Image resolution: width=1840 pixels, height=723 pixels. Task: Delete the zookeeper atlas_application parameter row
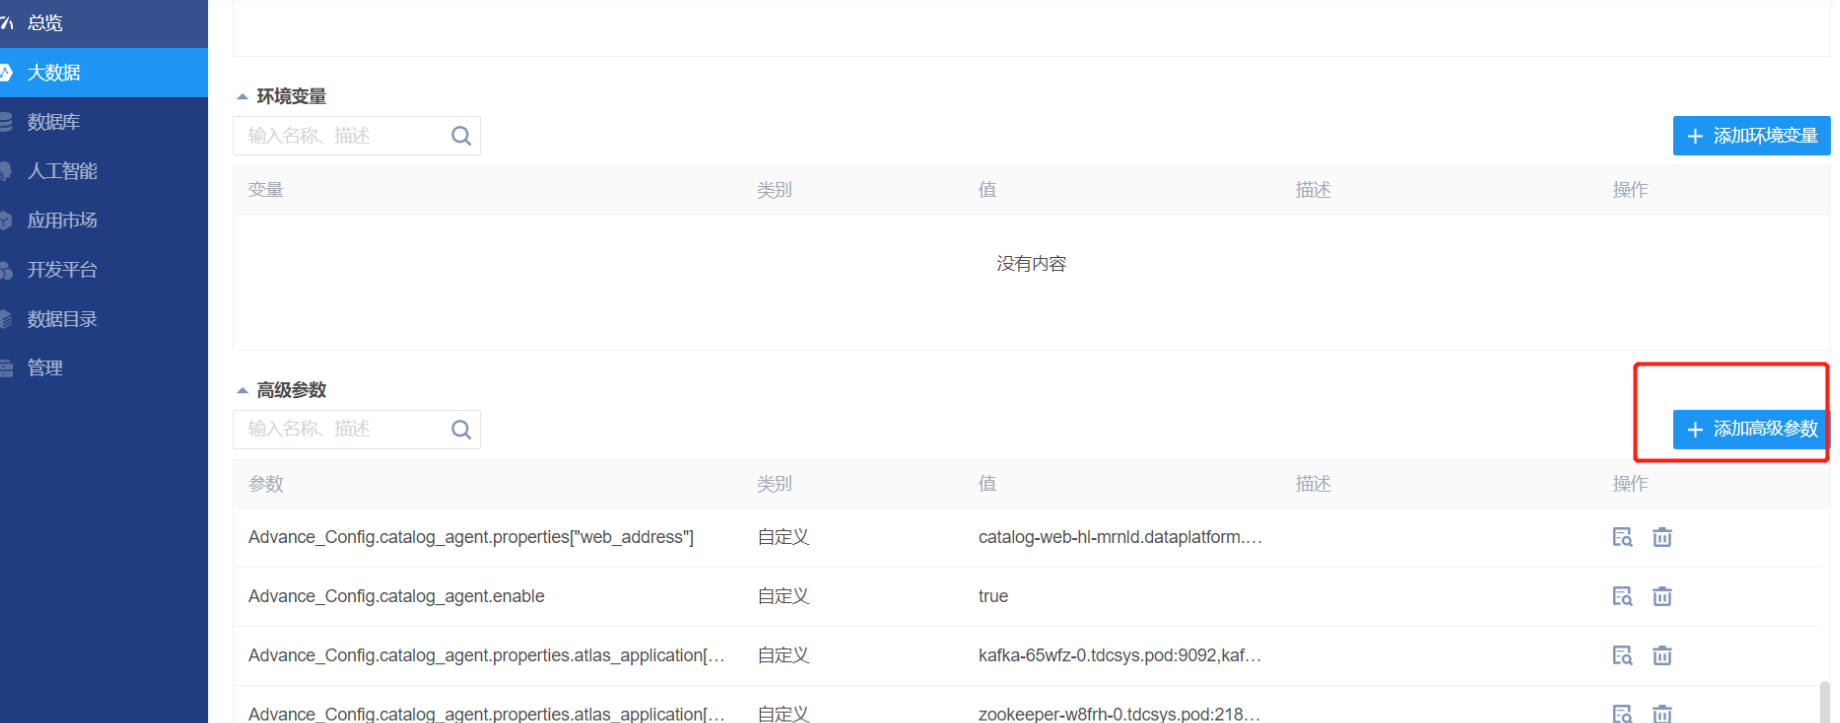point(1661,713)
